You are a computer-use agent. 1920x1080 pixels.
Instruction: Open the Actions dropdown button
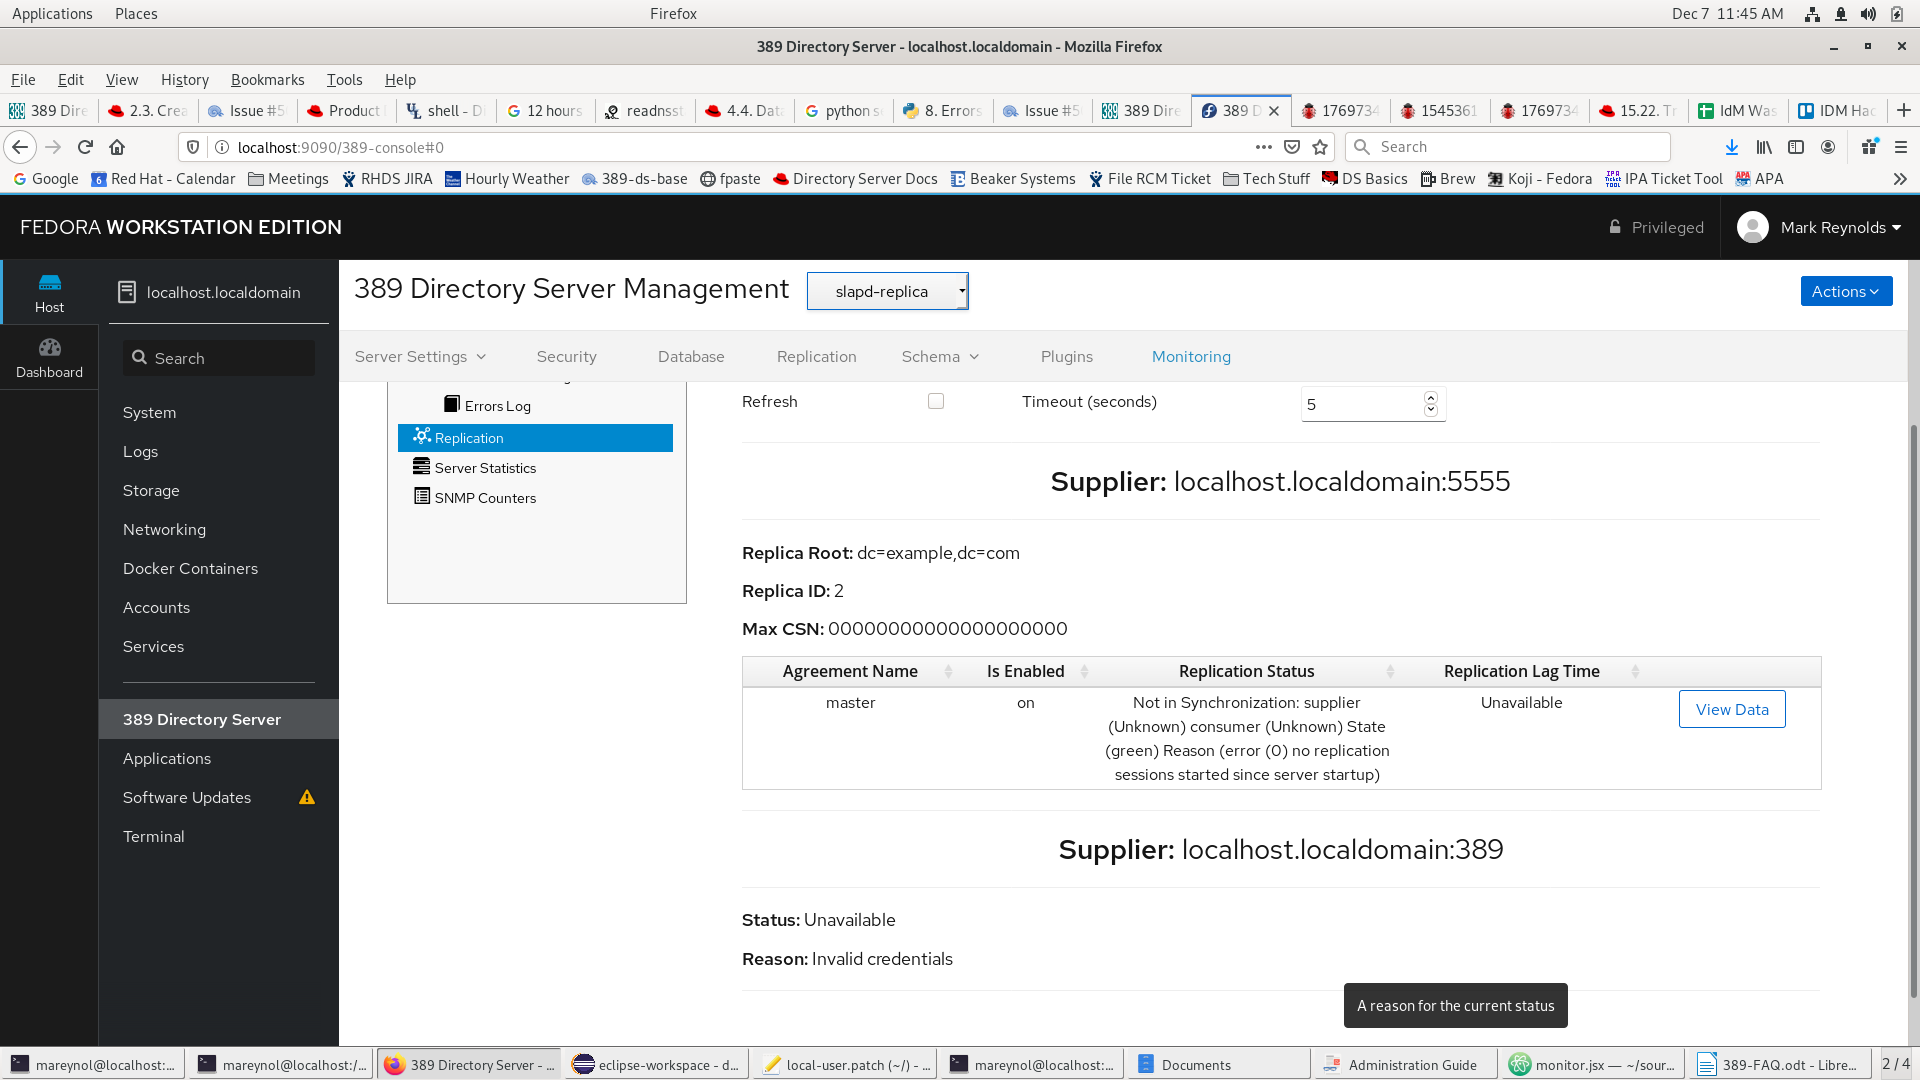click(x=1846, y=291)
